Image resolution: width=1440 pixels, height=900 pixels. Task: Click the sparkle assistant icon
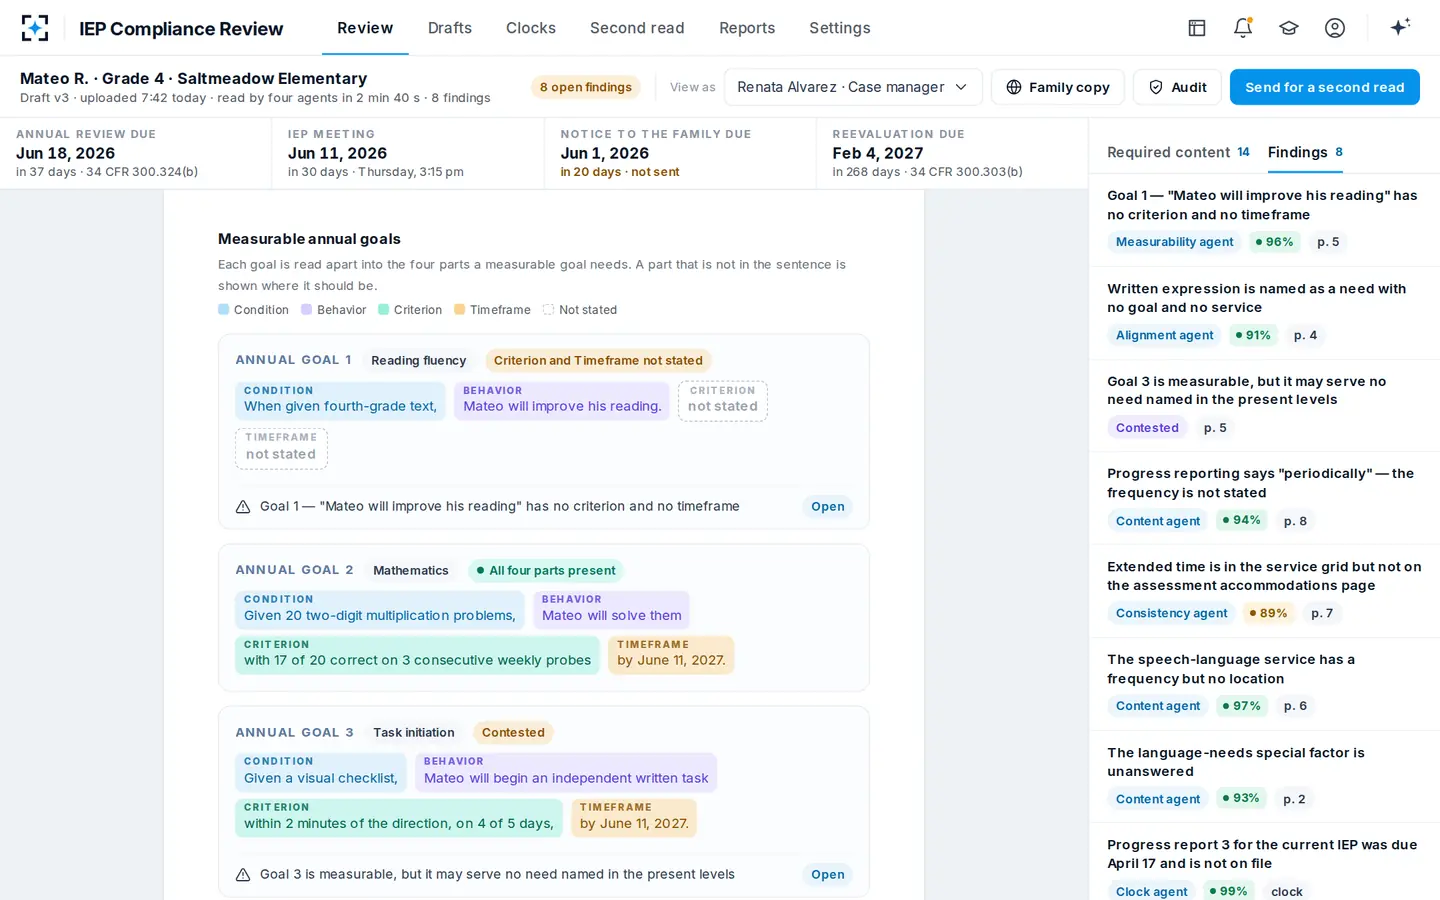(1400, 27)
